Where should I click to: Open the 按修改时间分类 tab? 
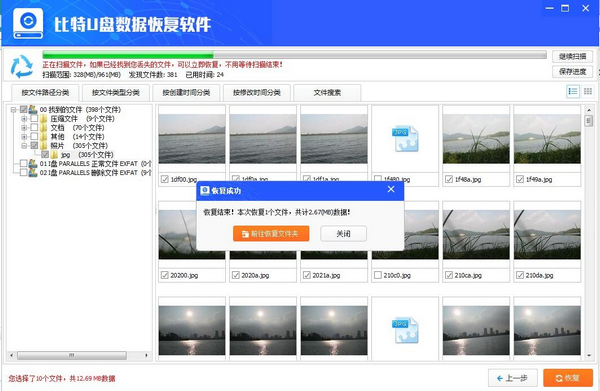tap(257, 93)
